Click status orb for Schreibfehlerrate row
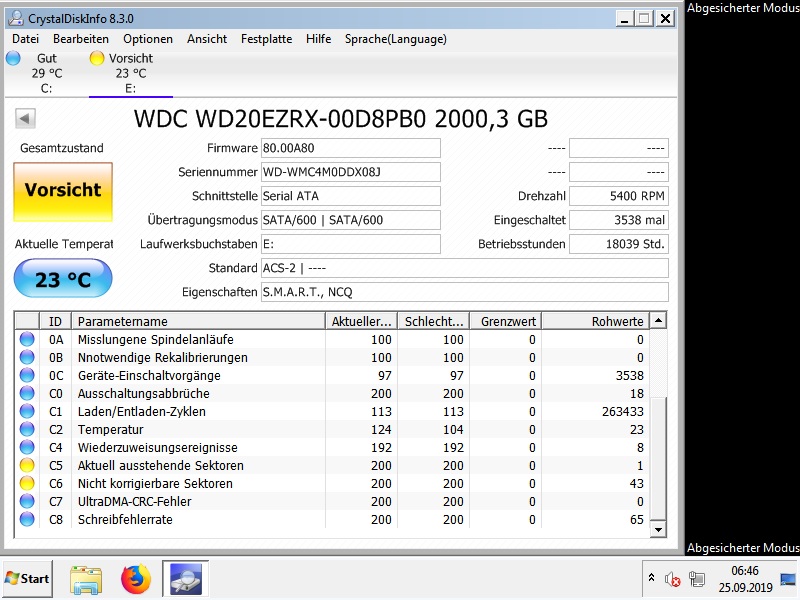Image resolution: width=800 pixels, height=600 pixels. 27,519
